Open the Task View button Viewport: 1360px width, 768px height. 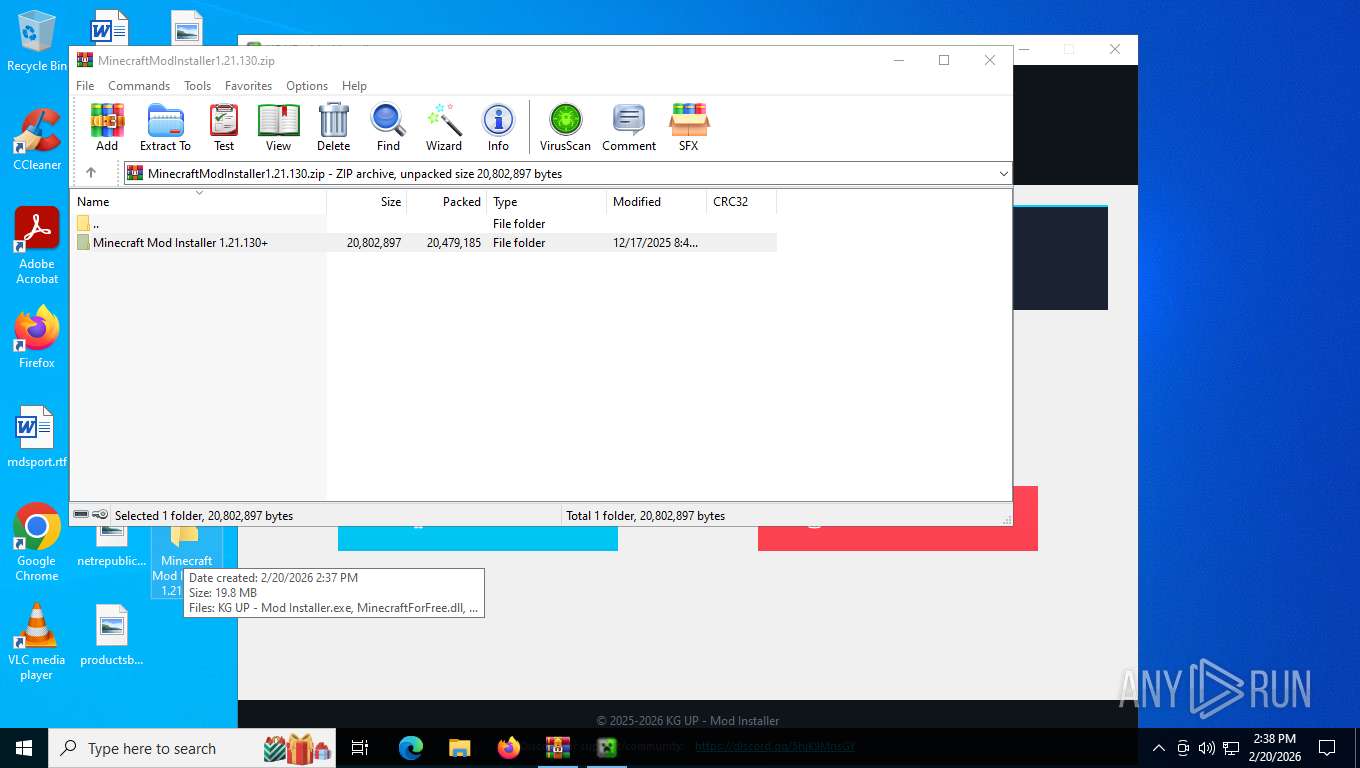pos(361,748)
